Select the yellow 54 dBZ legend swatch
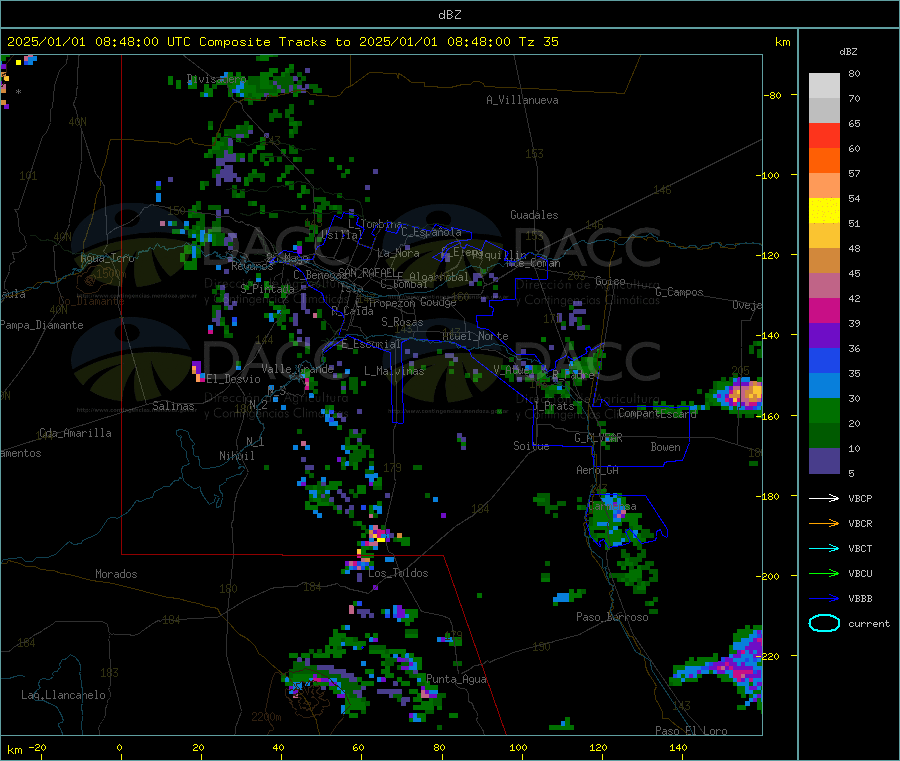This screenshot has width=900, height=761. (x=824, y=211)
